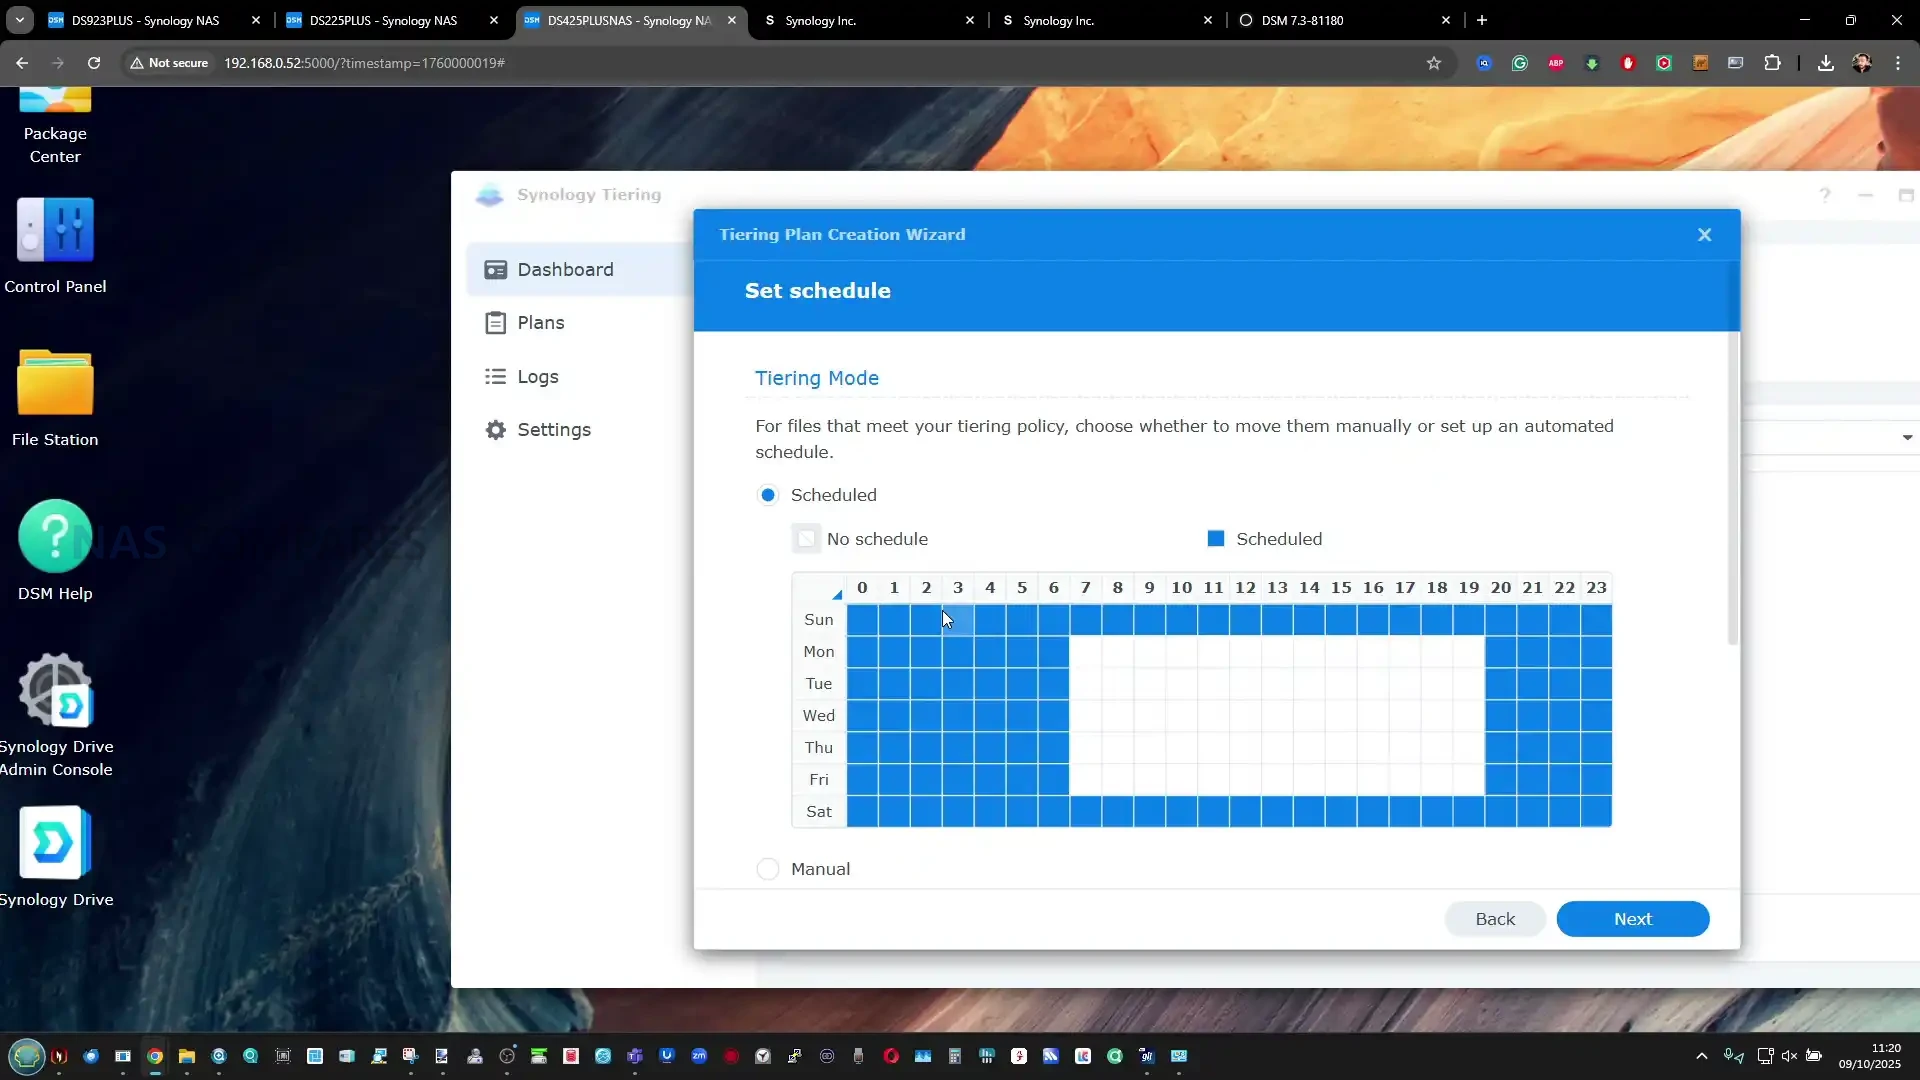Open File Station desktop icon

coord(55,383)
